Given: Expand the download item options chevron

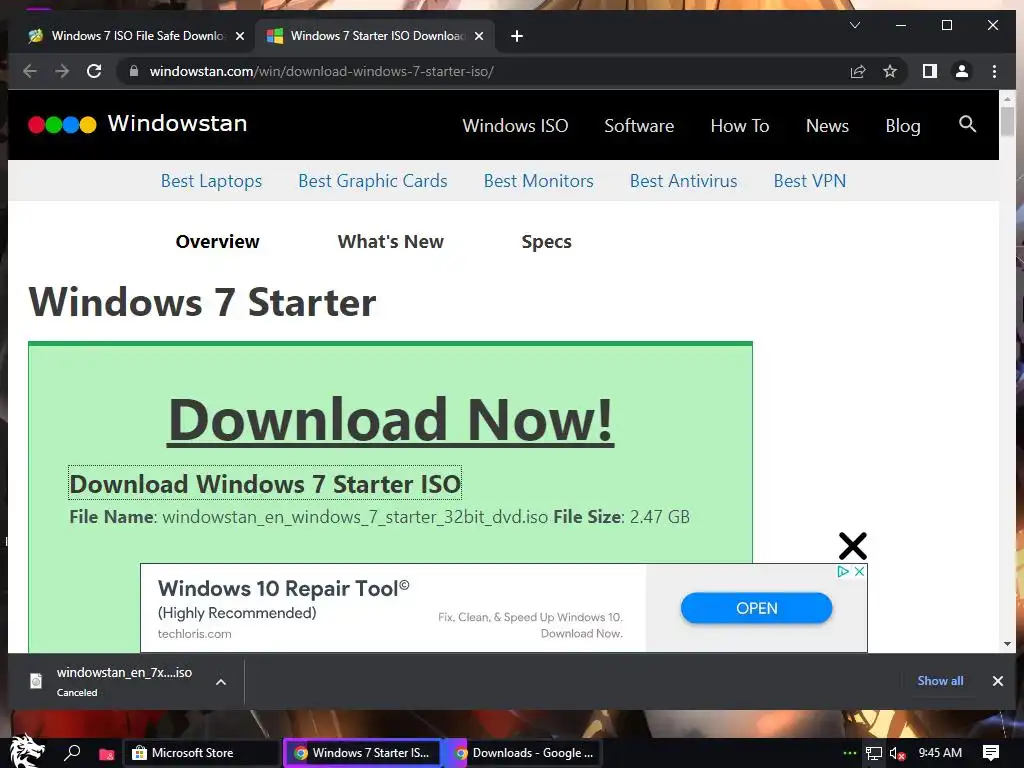Looking at the screenshot, I should point(221,682).
